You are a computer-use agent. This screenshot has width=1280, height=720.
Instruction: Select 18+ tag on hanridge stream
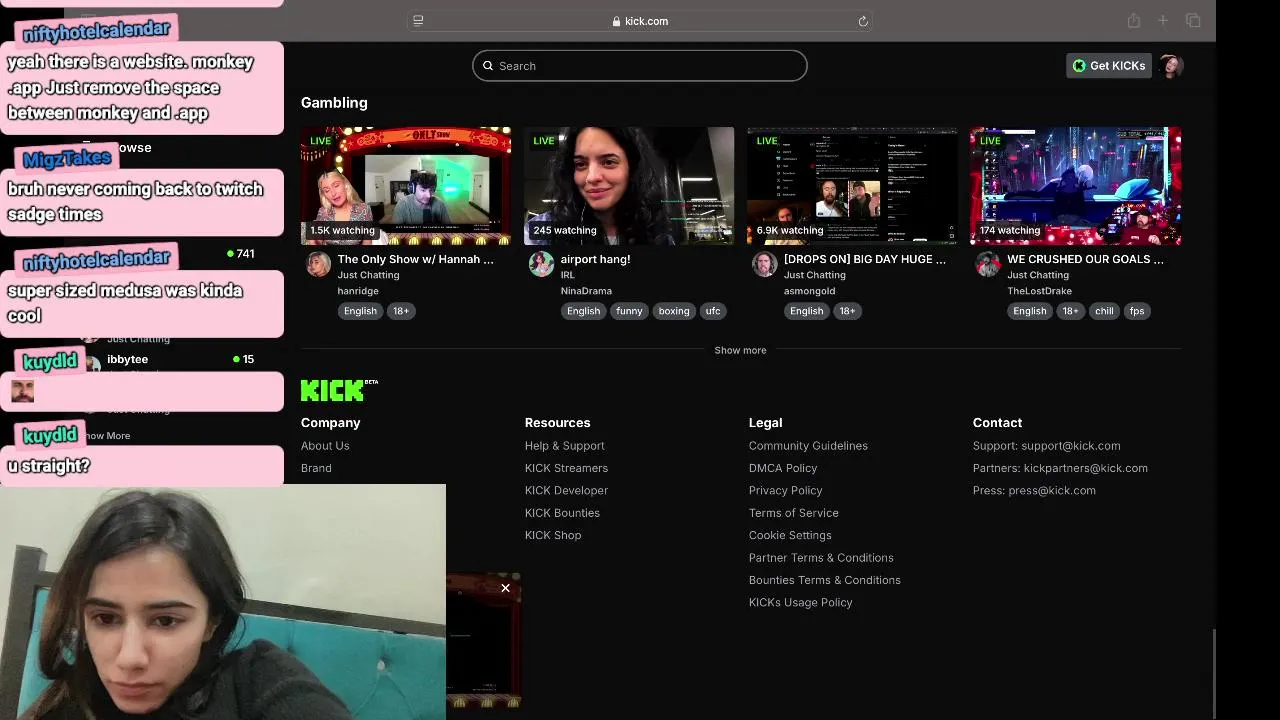pos(401,311)
